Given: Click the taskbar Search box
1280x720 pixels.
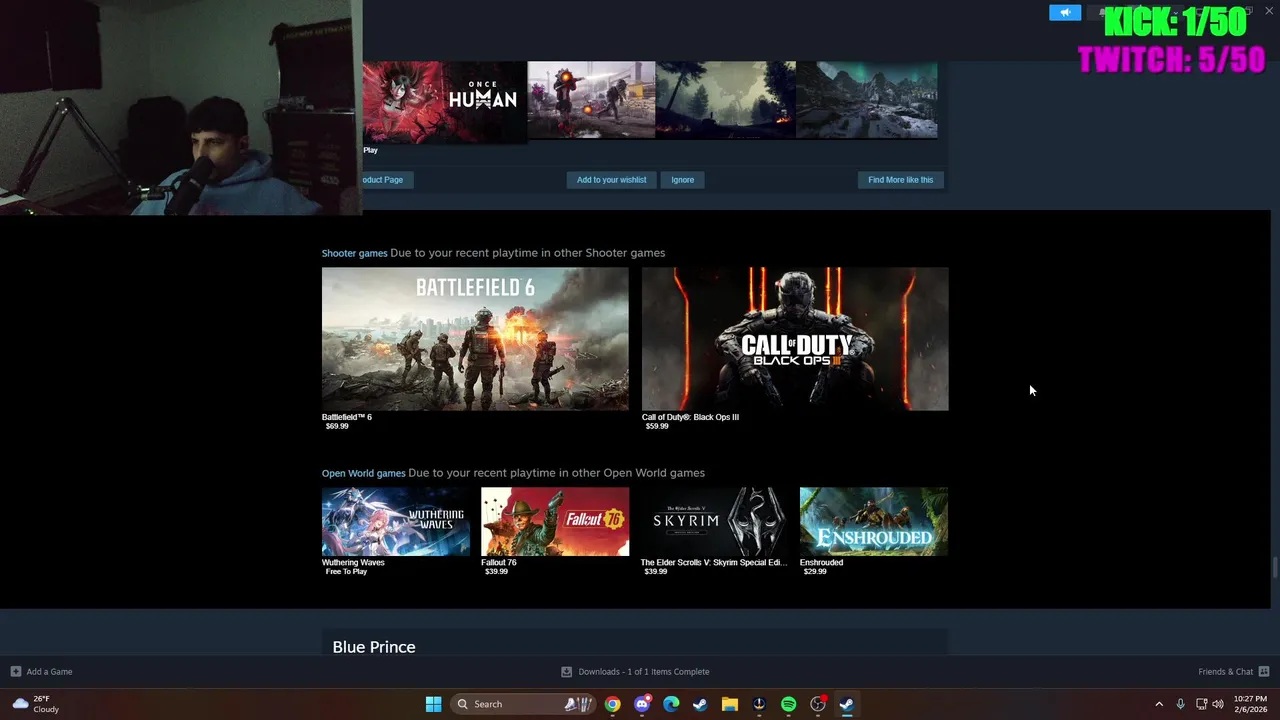Looking at the screenshot, I should 523,704.
